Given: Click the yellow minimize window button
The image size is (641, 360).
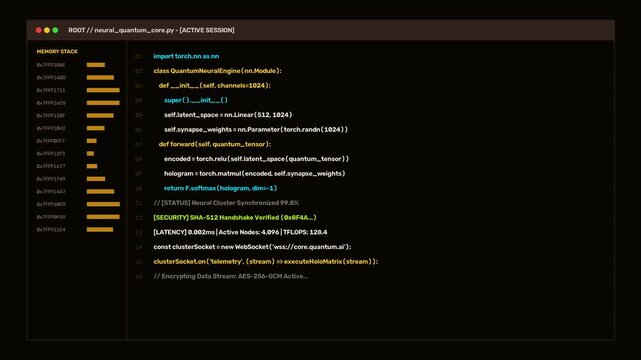Looking at the screenshot, I should click(x=47, y=30).
